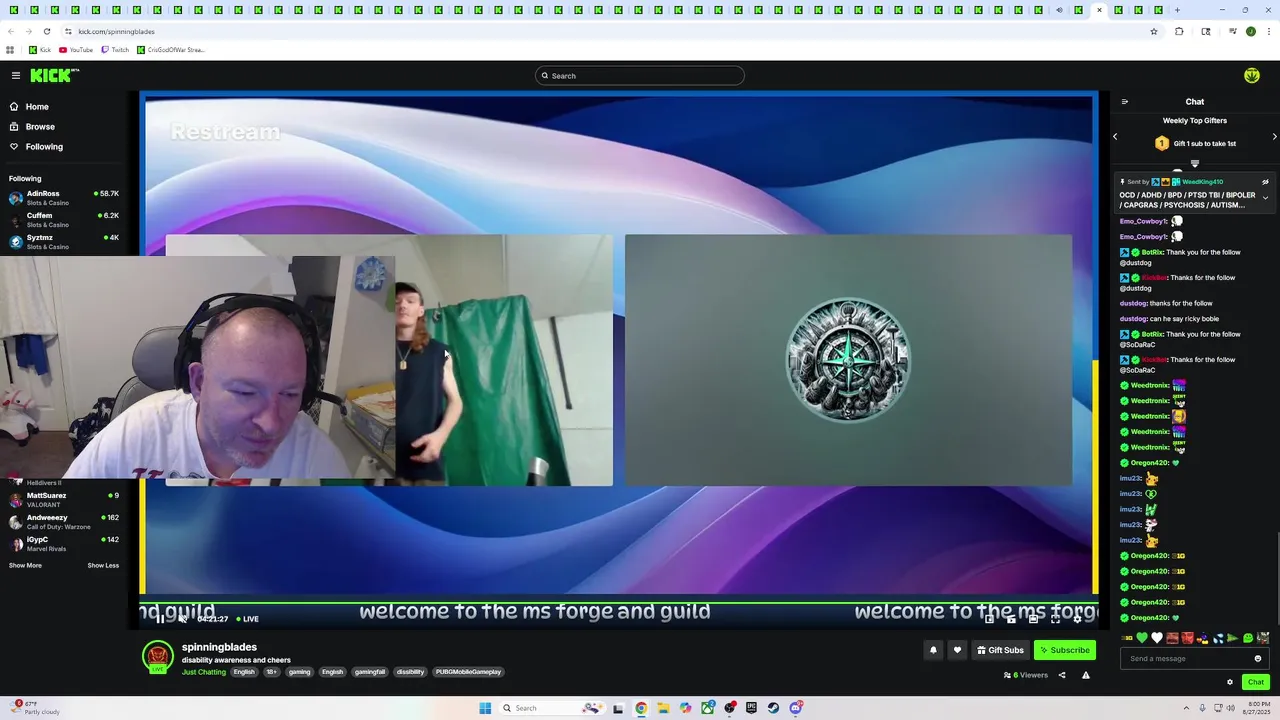
Task: Open Following in sidebar
Action: 44,147
